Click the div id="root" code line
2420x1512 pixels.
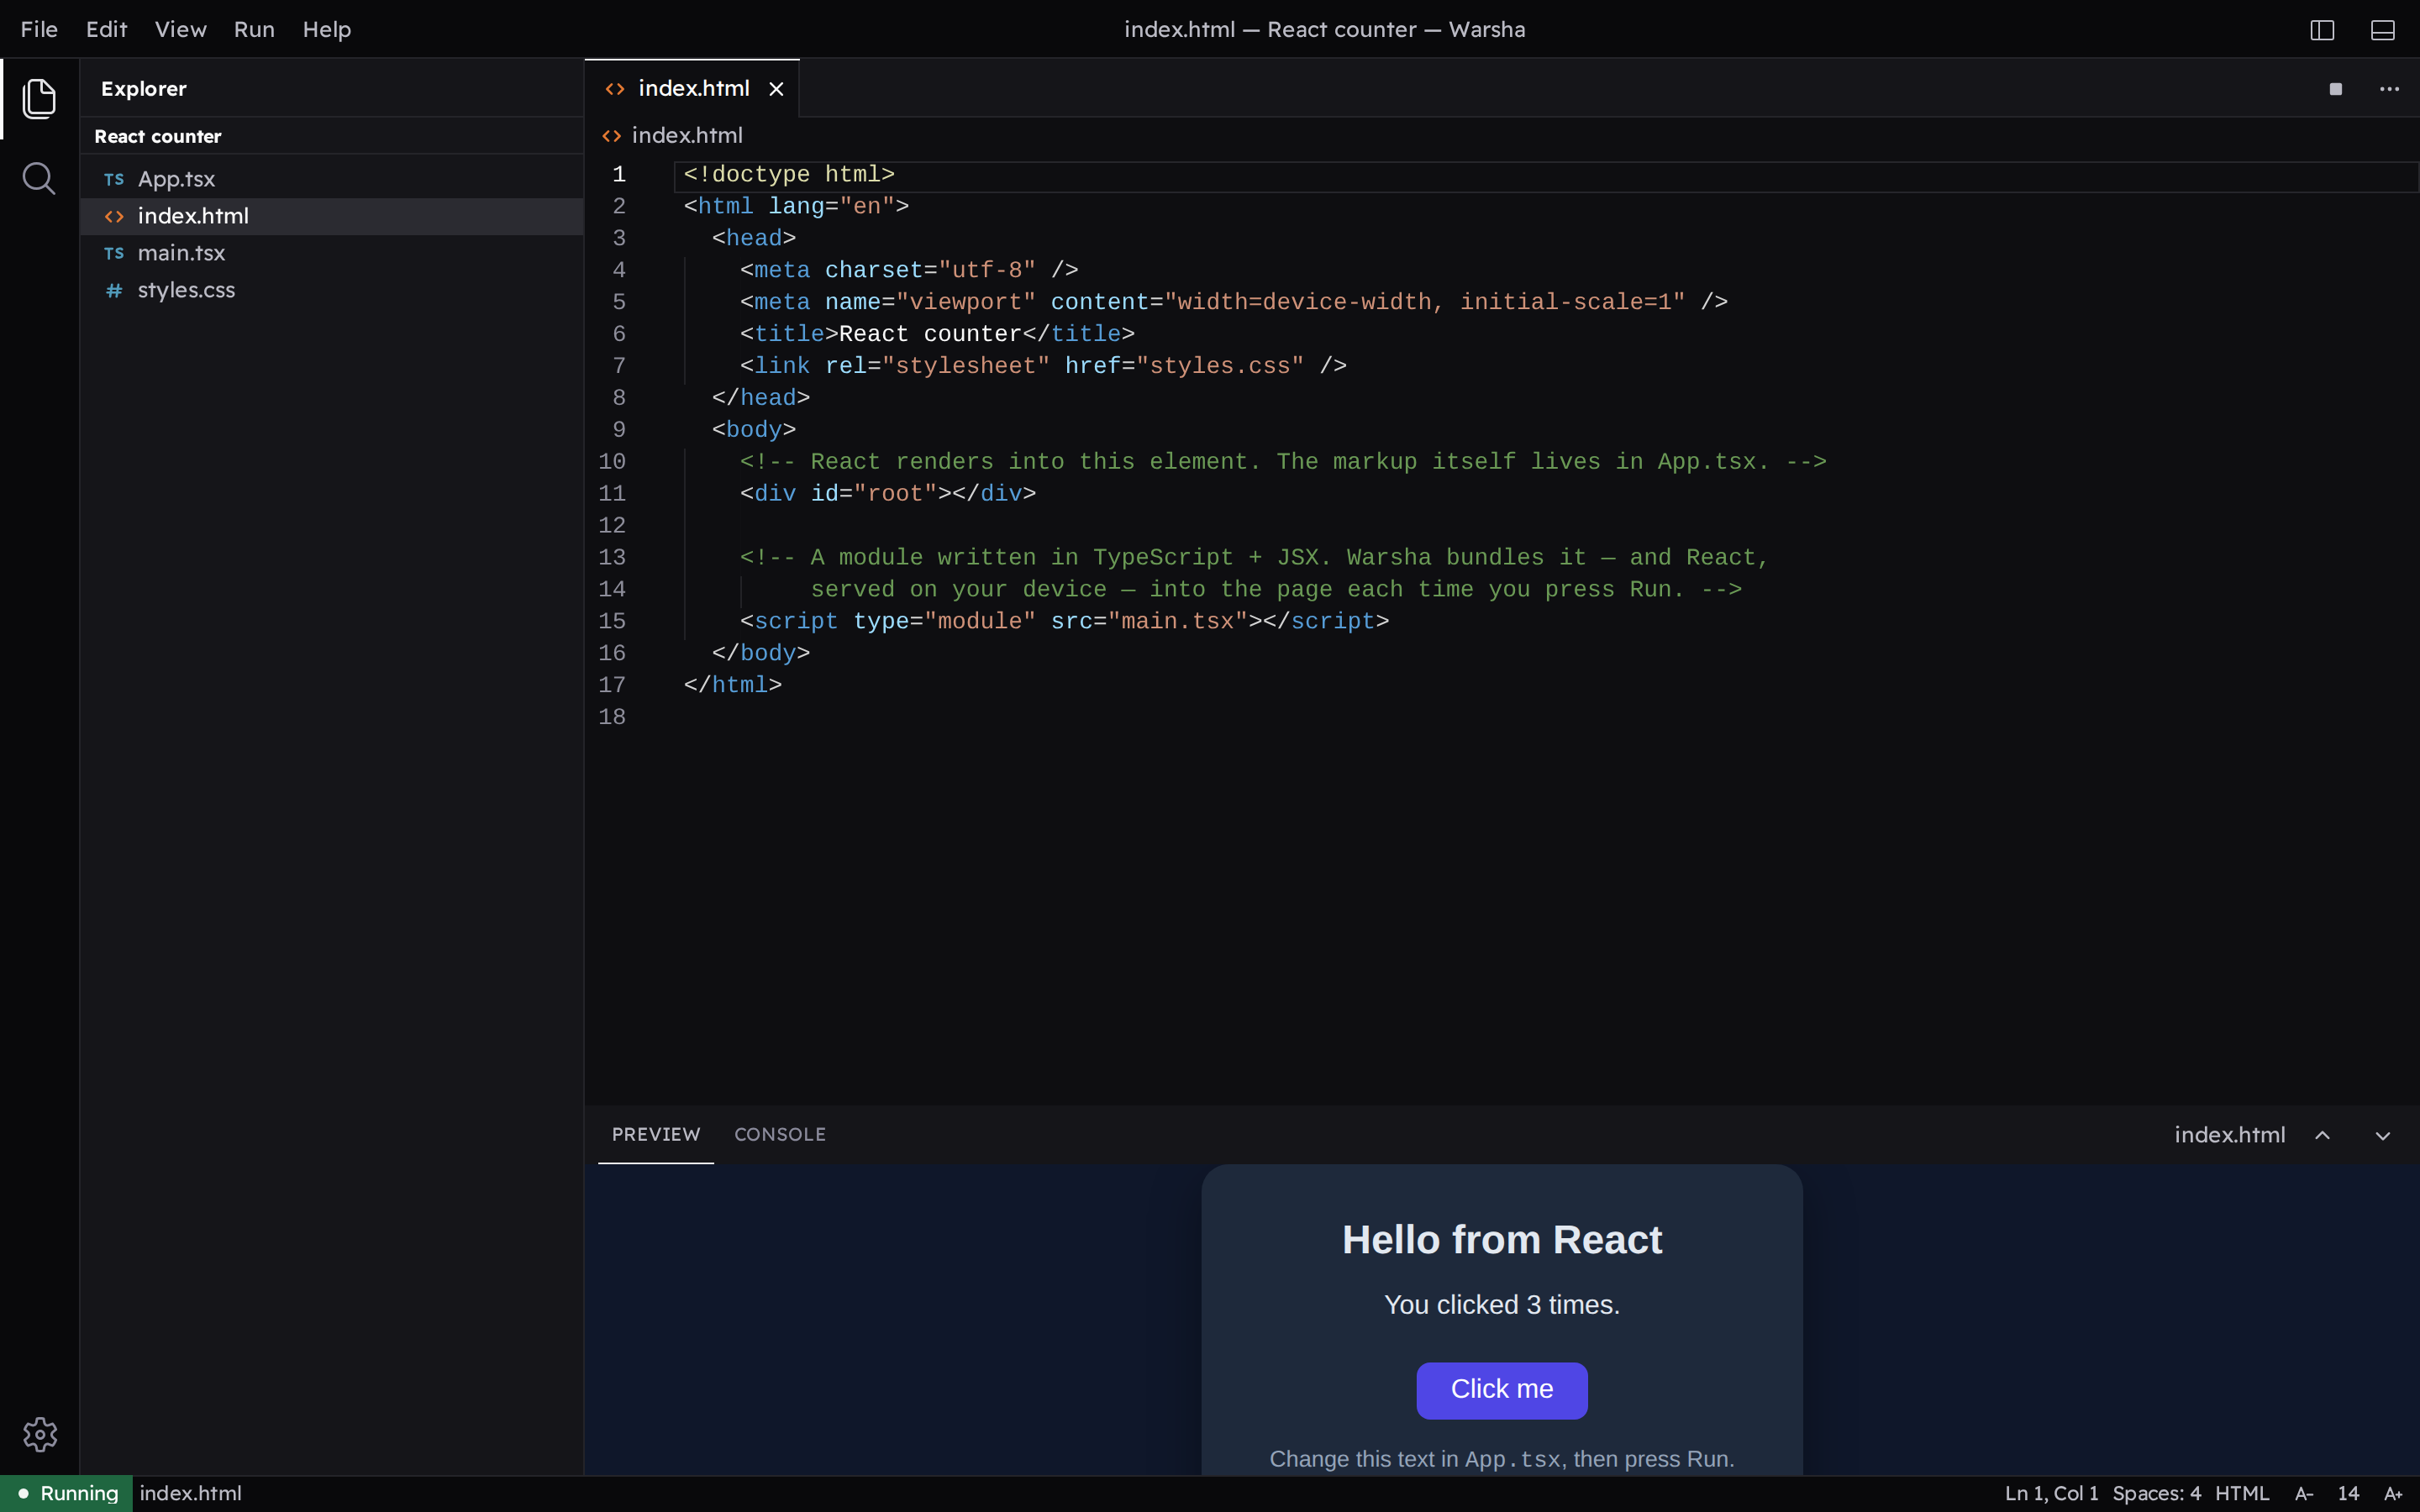(888, 494)
